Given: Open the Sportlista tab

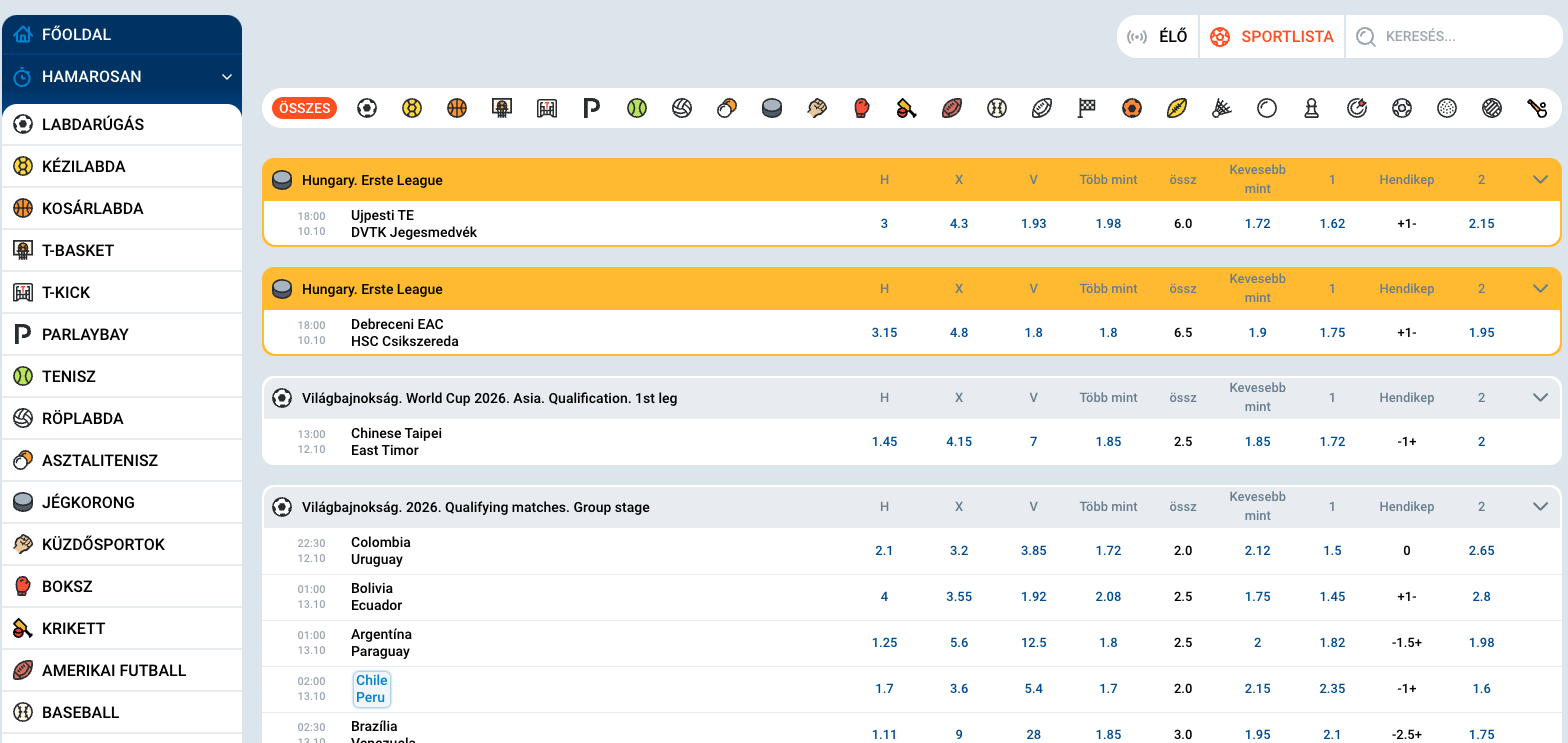Looking at the screenshot, I should [1272, 37].
